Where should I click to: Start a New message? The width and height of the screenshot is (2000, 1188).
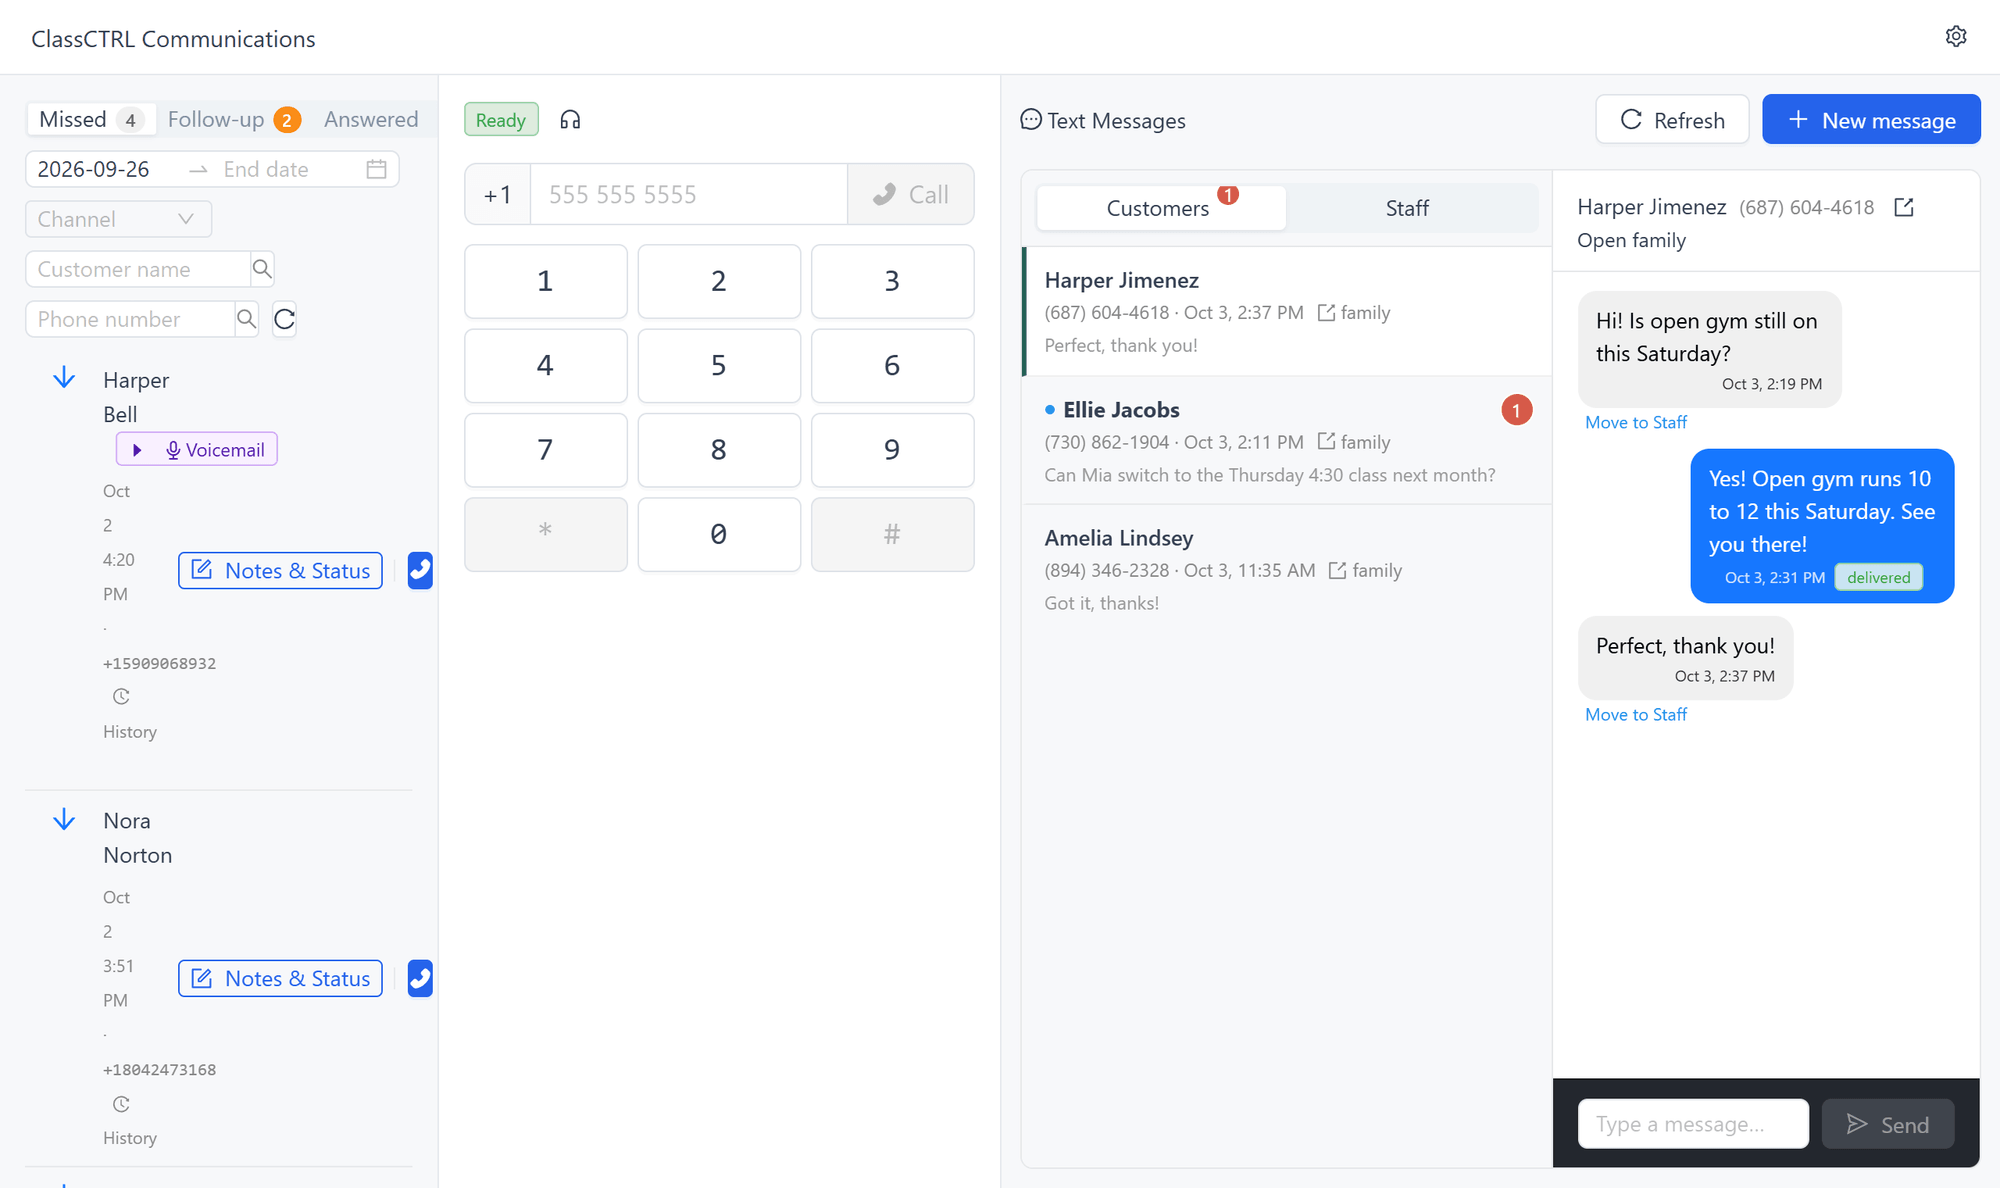click(1871, 120)
